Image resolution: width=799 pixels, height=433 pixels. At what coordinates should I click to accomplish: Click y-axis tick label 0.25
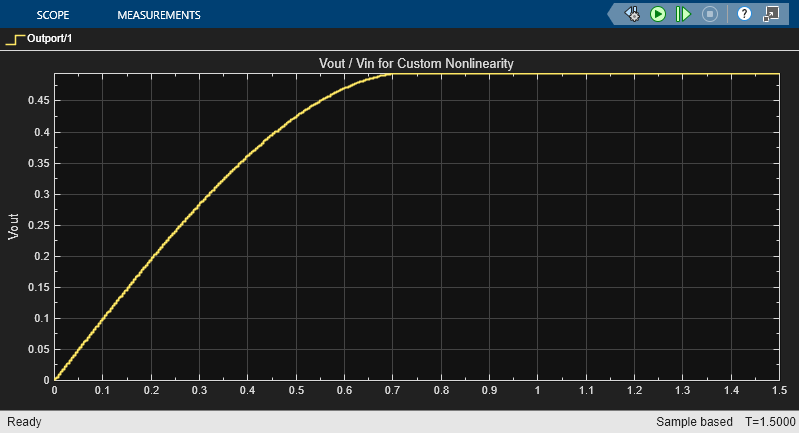tap(39, 225)
